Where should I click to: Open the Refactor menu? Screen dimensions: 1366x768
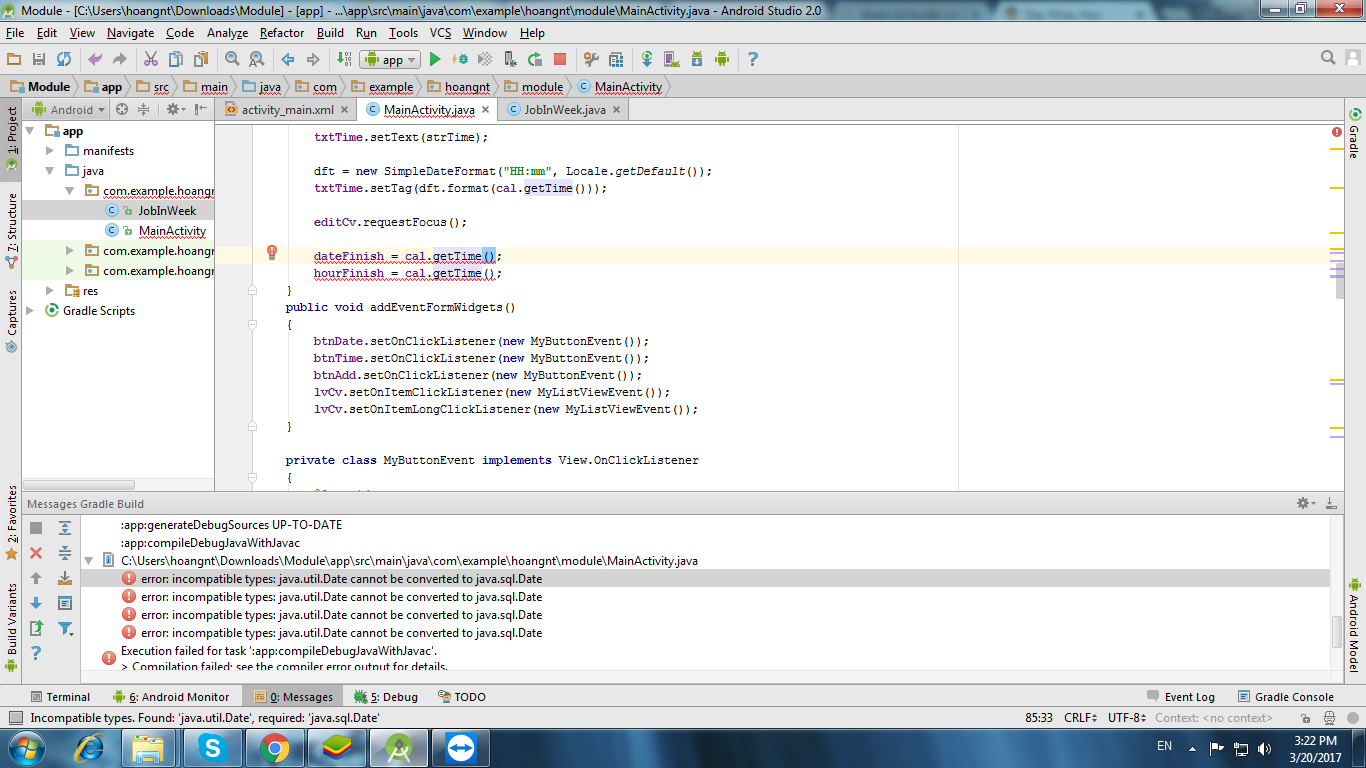[x=281, y=32]
